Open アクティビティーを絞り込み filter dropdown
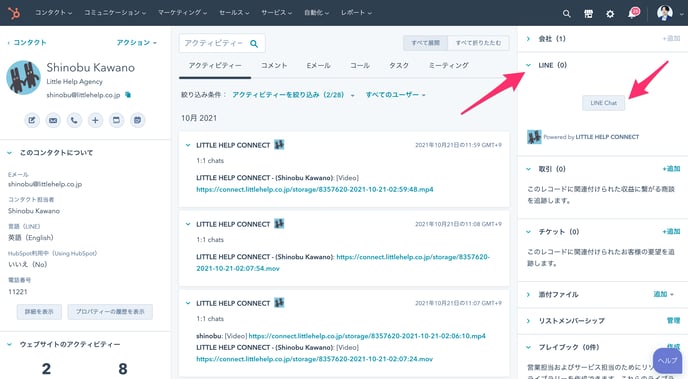The image size is (688, 379). pyautogui.click(x=293, y=95)
